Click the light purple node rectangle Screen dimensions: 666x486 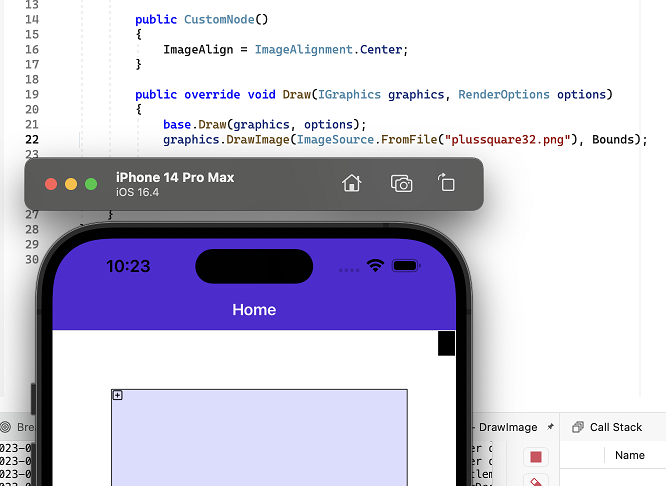click(x=259, y=440)
